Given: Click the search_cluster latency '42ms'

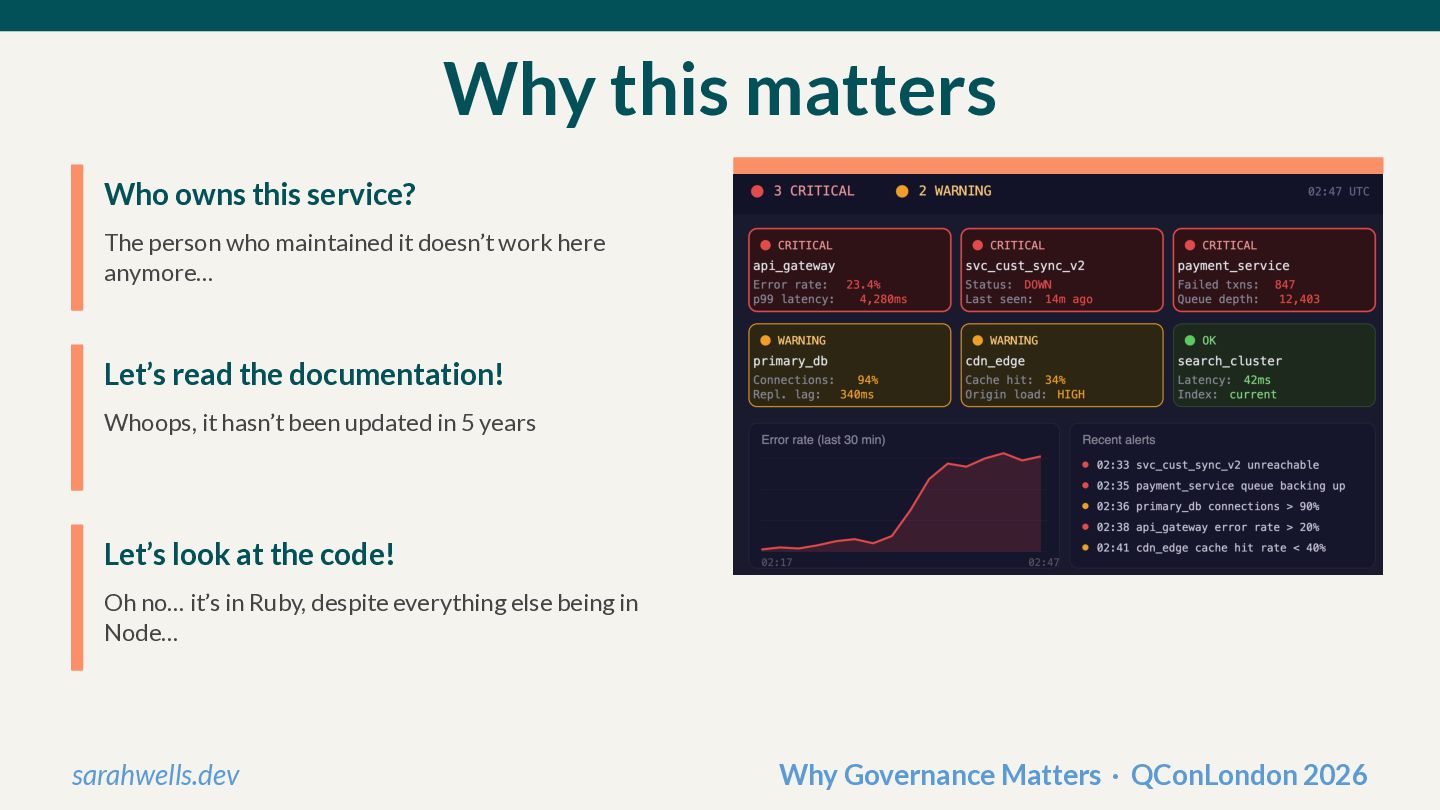Looking at the screenshot, I should pyautogui.click(x=1257, y=380).
